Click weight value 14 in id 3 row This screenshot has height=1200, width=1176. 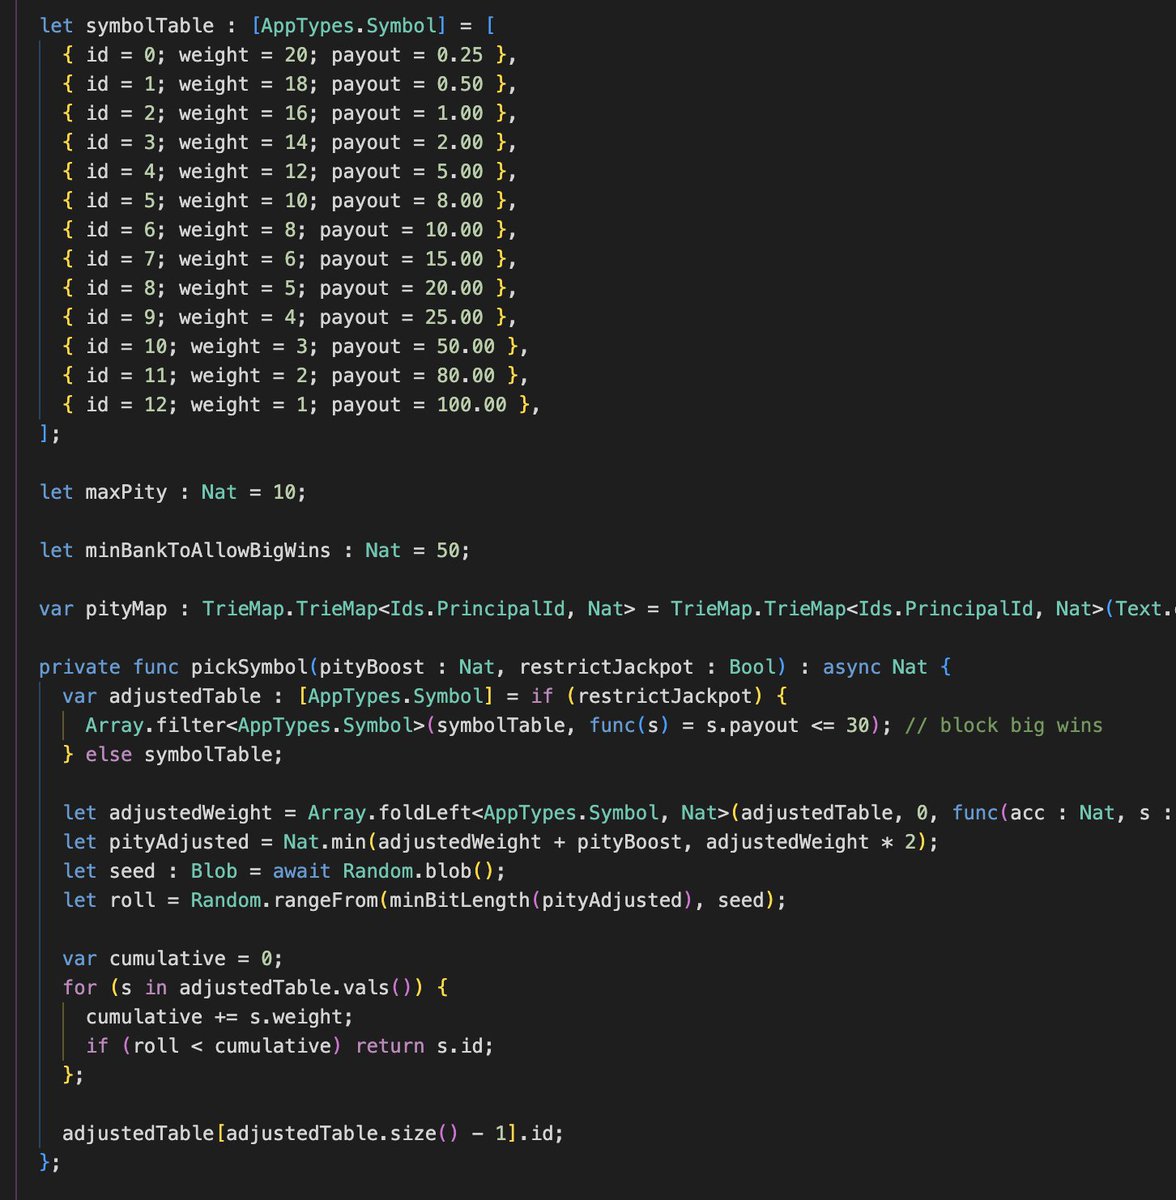296,142
